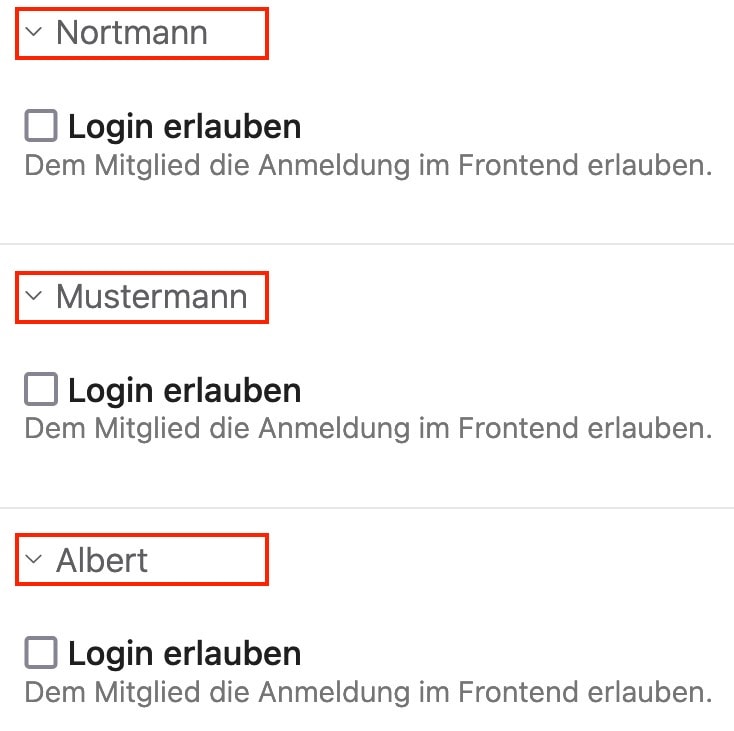Click the divider line between Nortmann and Mustermann
The width and height of the screenshot is (734, 731).
pyautogui.click(x=367, y=244)
